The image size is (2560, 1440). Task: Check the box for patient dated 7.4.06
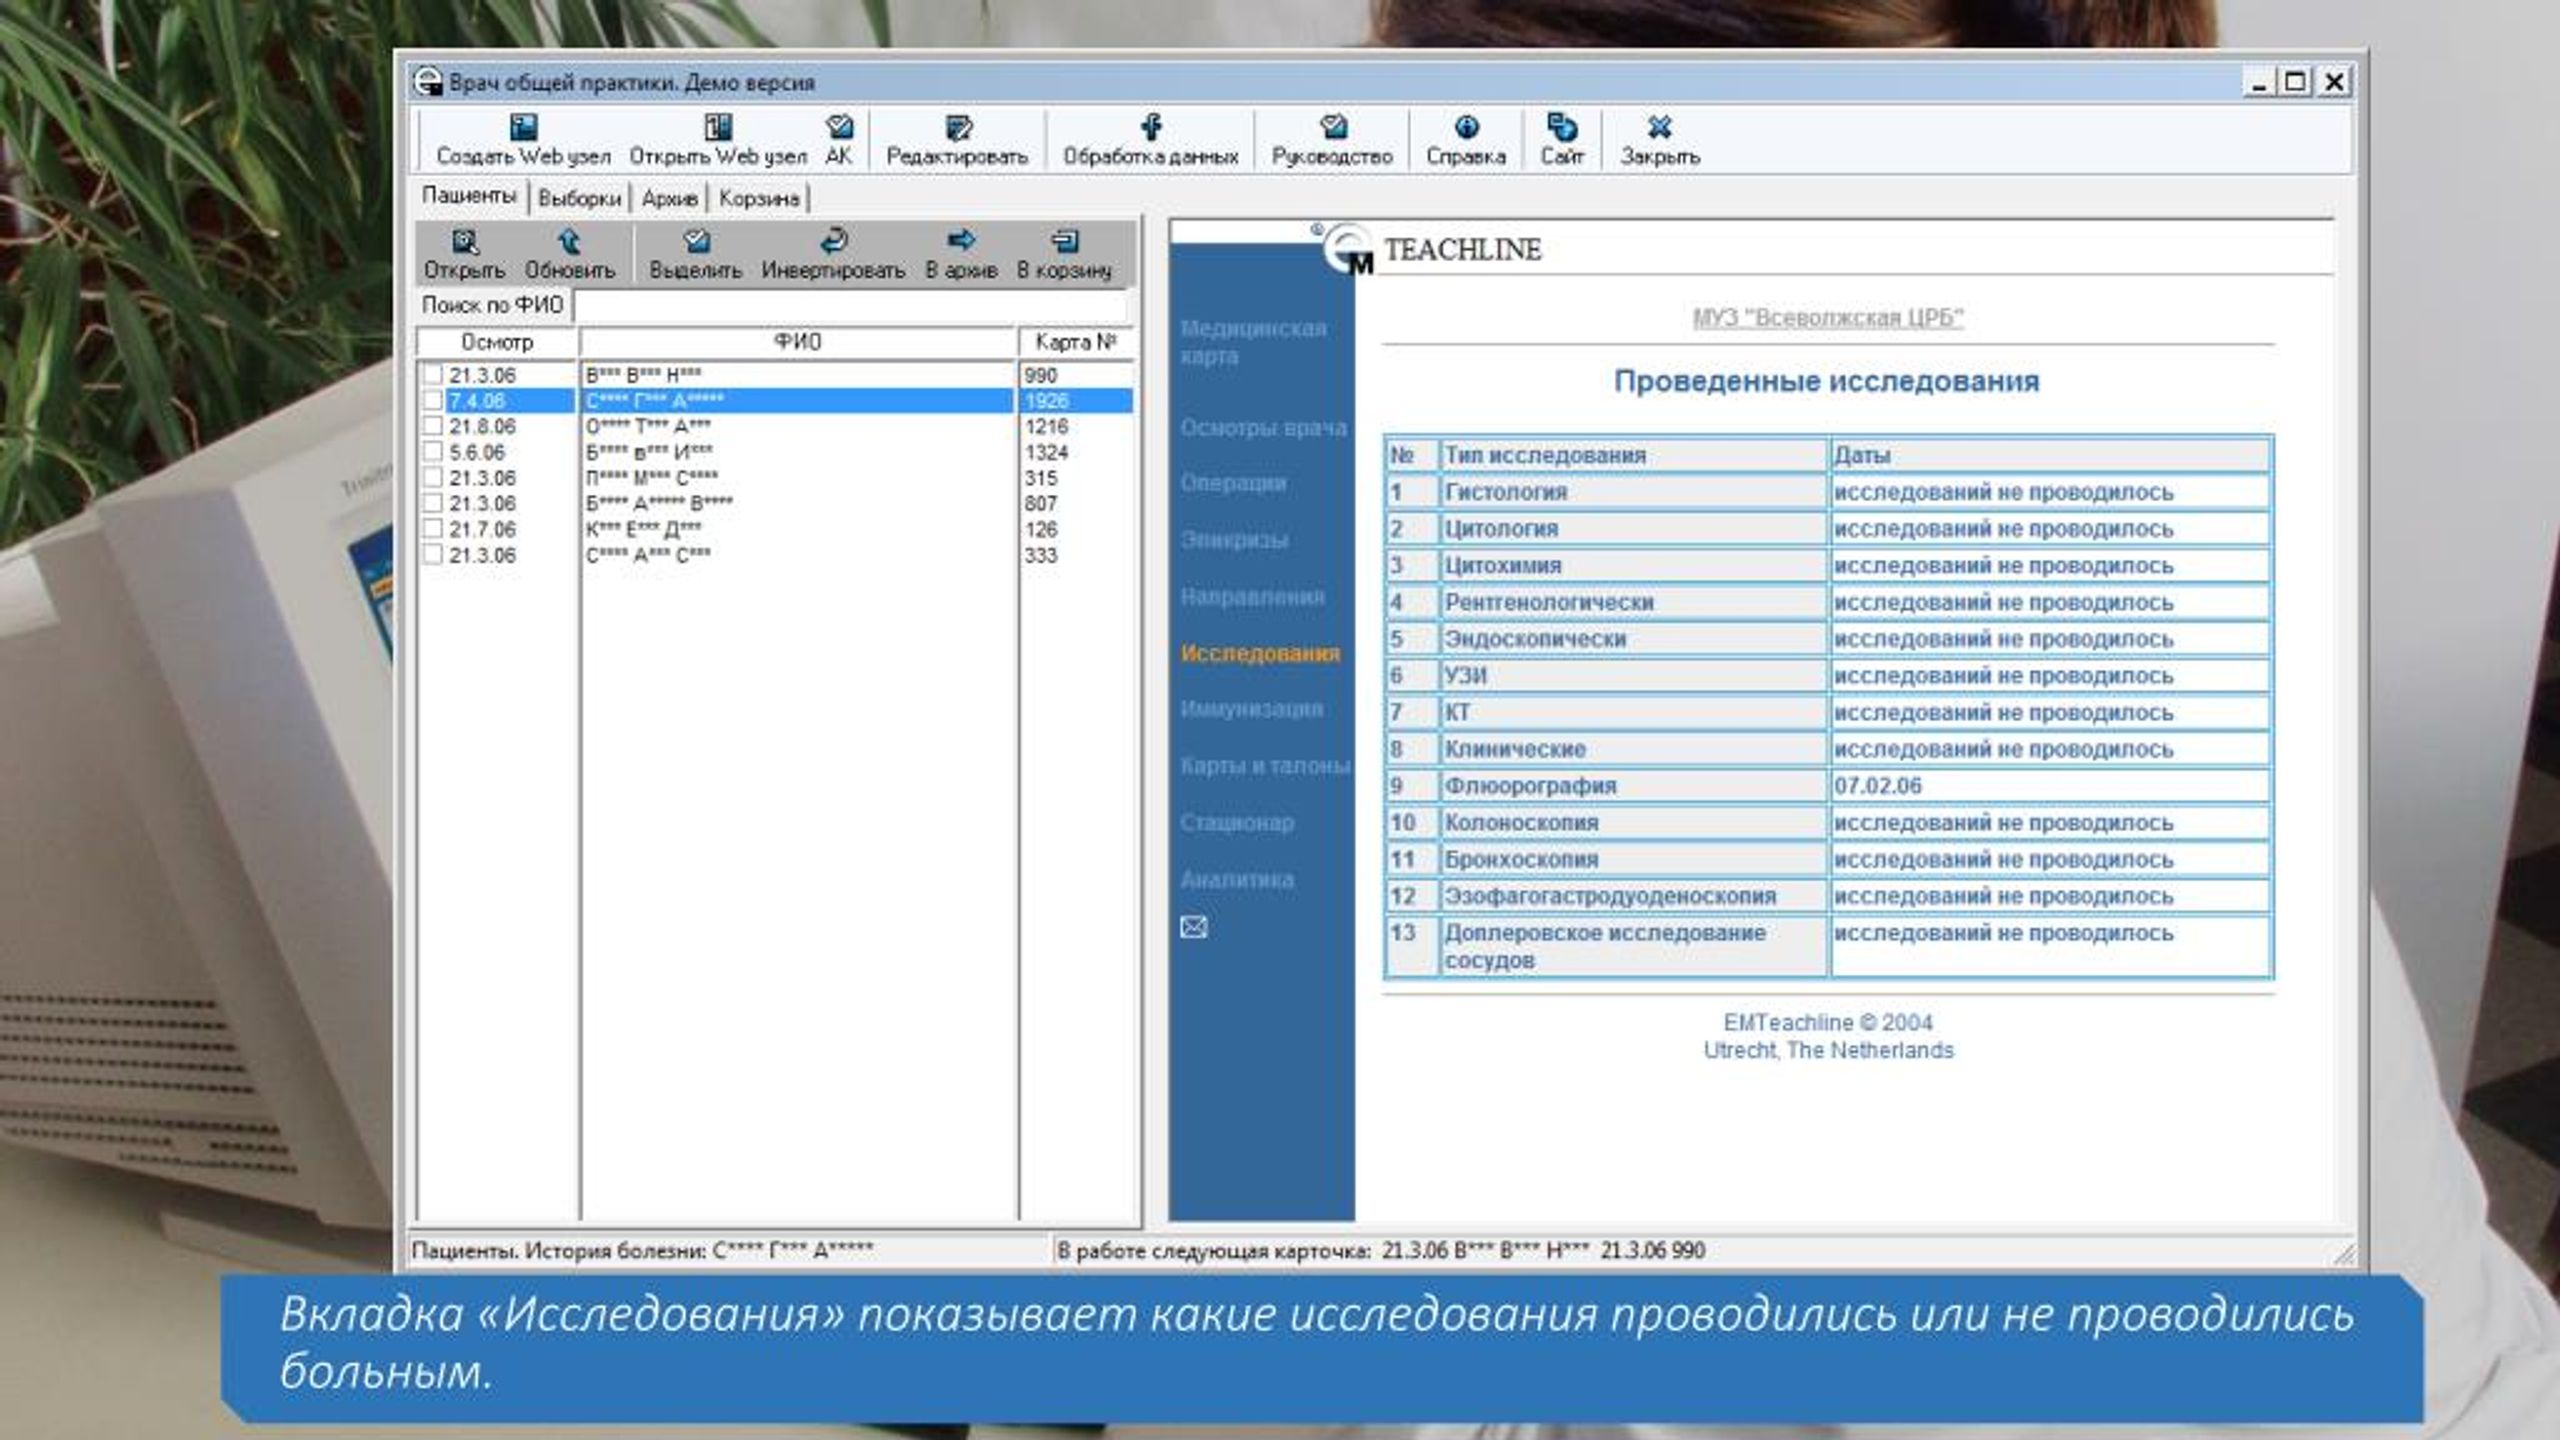pos(433,401)
